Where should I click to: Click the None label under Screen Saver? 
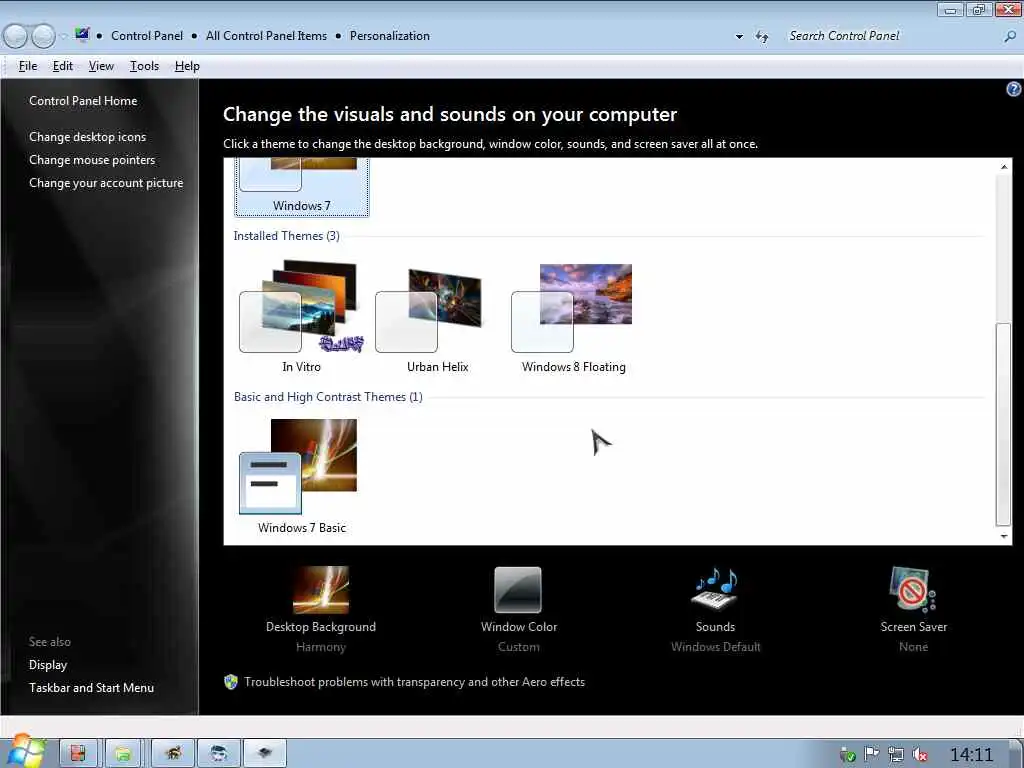(913, 647)
